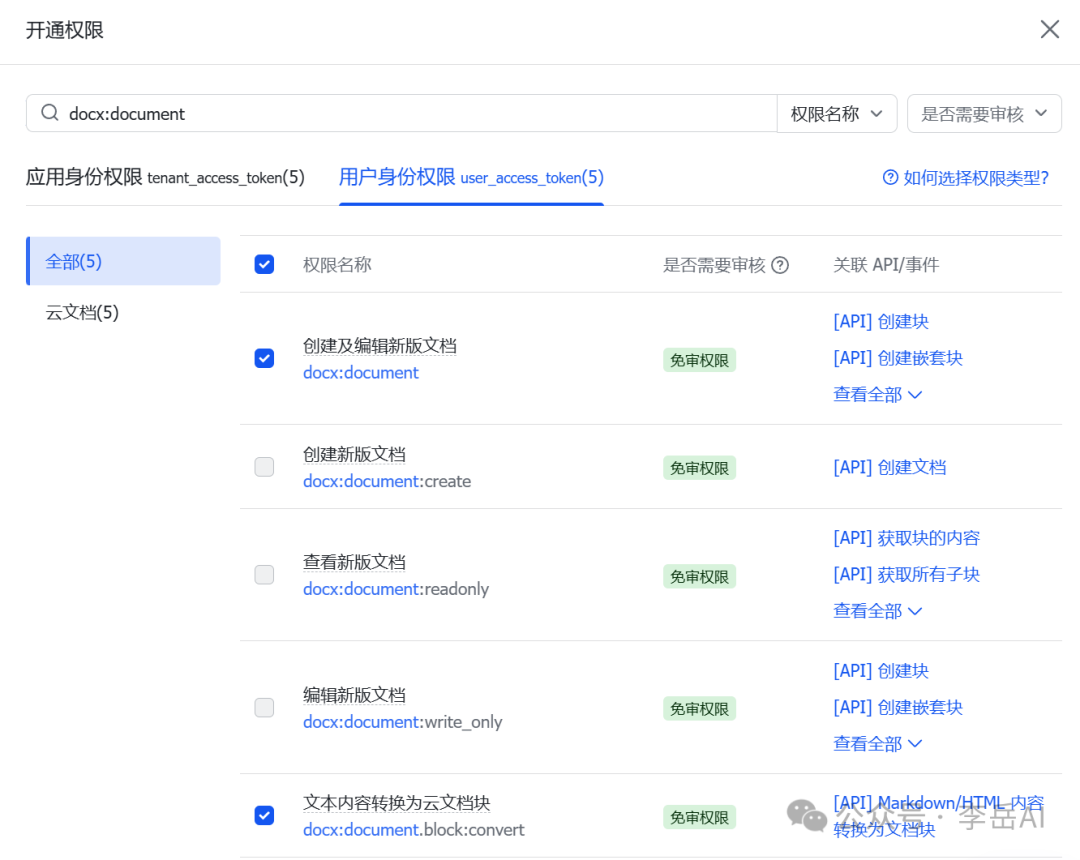
Task: Toggle the select-all checkbox in header
Action: pyautogui.click(x=264, y=265)
